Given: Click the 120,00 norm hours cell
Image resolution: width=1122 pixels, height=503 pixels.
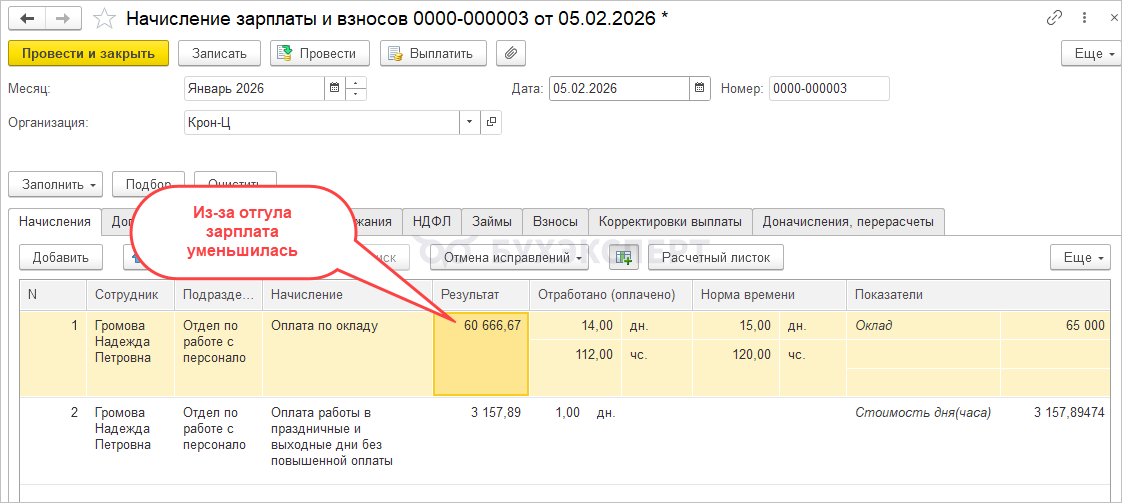Looking at the screenshot, I should tap(736, 353).
